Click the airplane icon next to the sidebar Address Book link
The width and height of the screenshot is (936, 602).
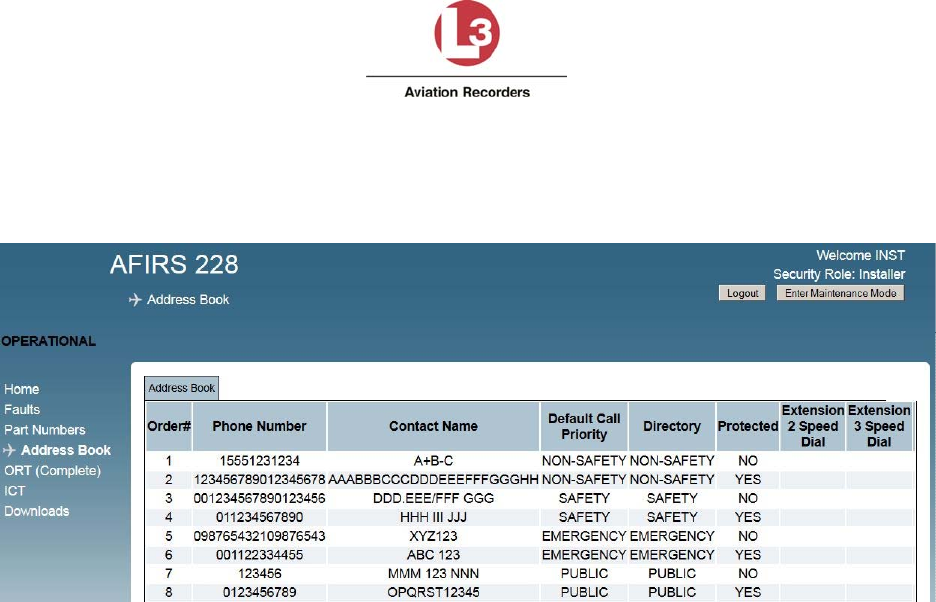click(x=9, y=450)
